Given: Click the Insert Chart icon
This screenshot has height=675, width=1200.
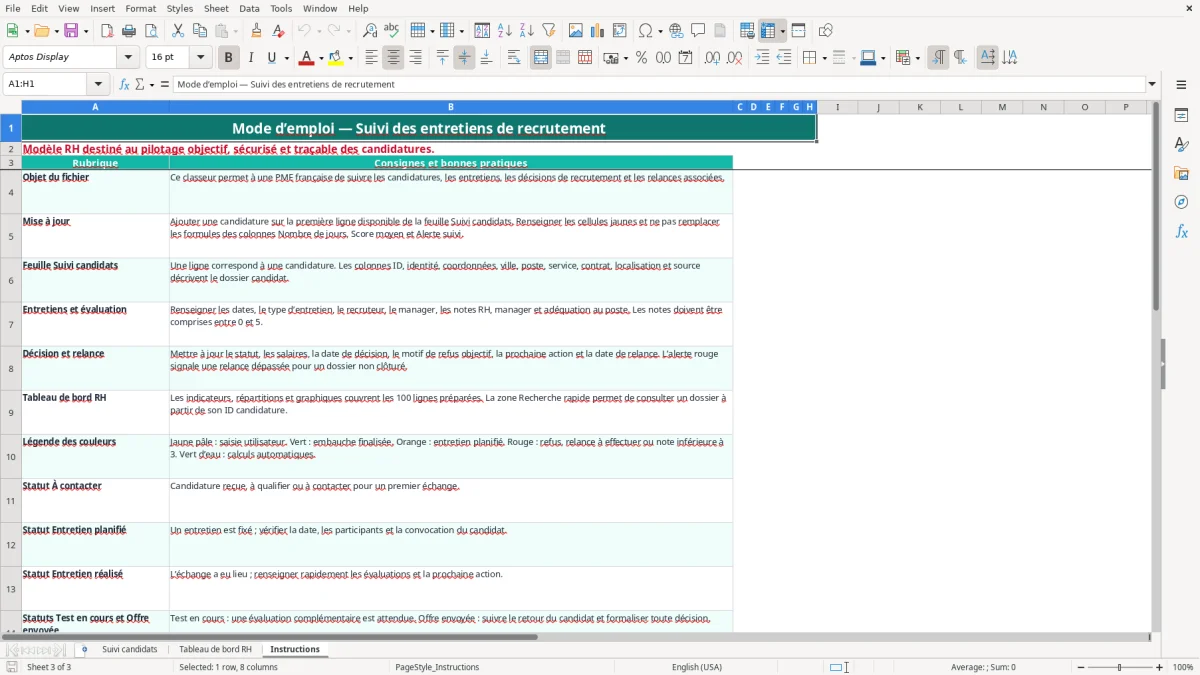Looking at the screenshot, I should [597, 31].
